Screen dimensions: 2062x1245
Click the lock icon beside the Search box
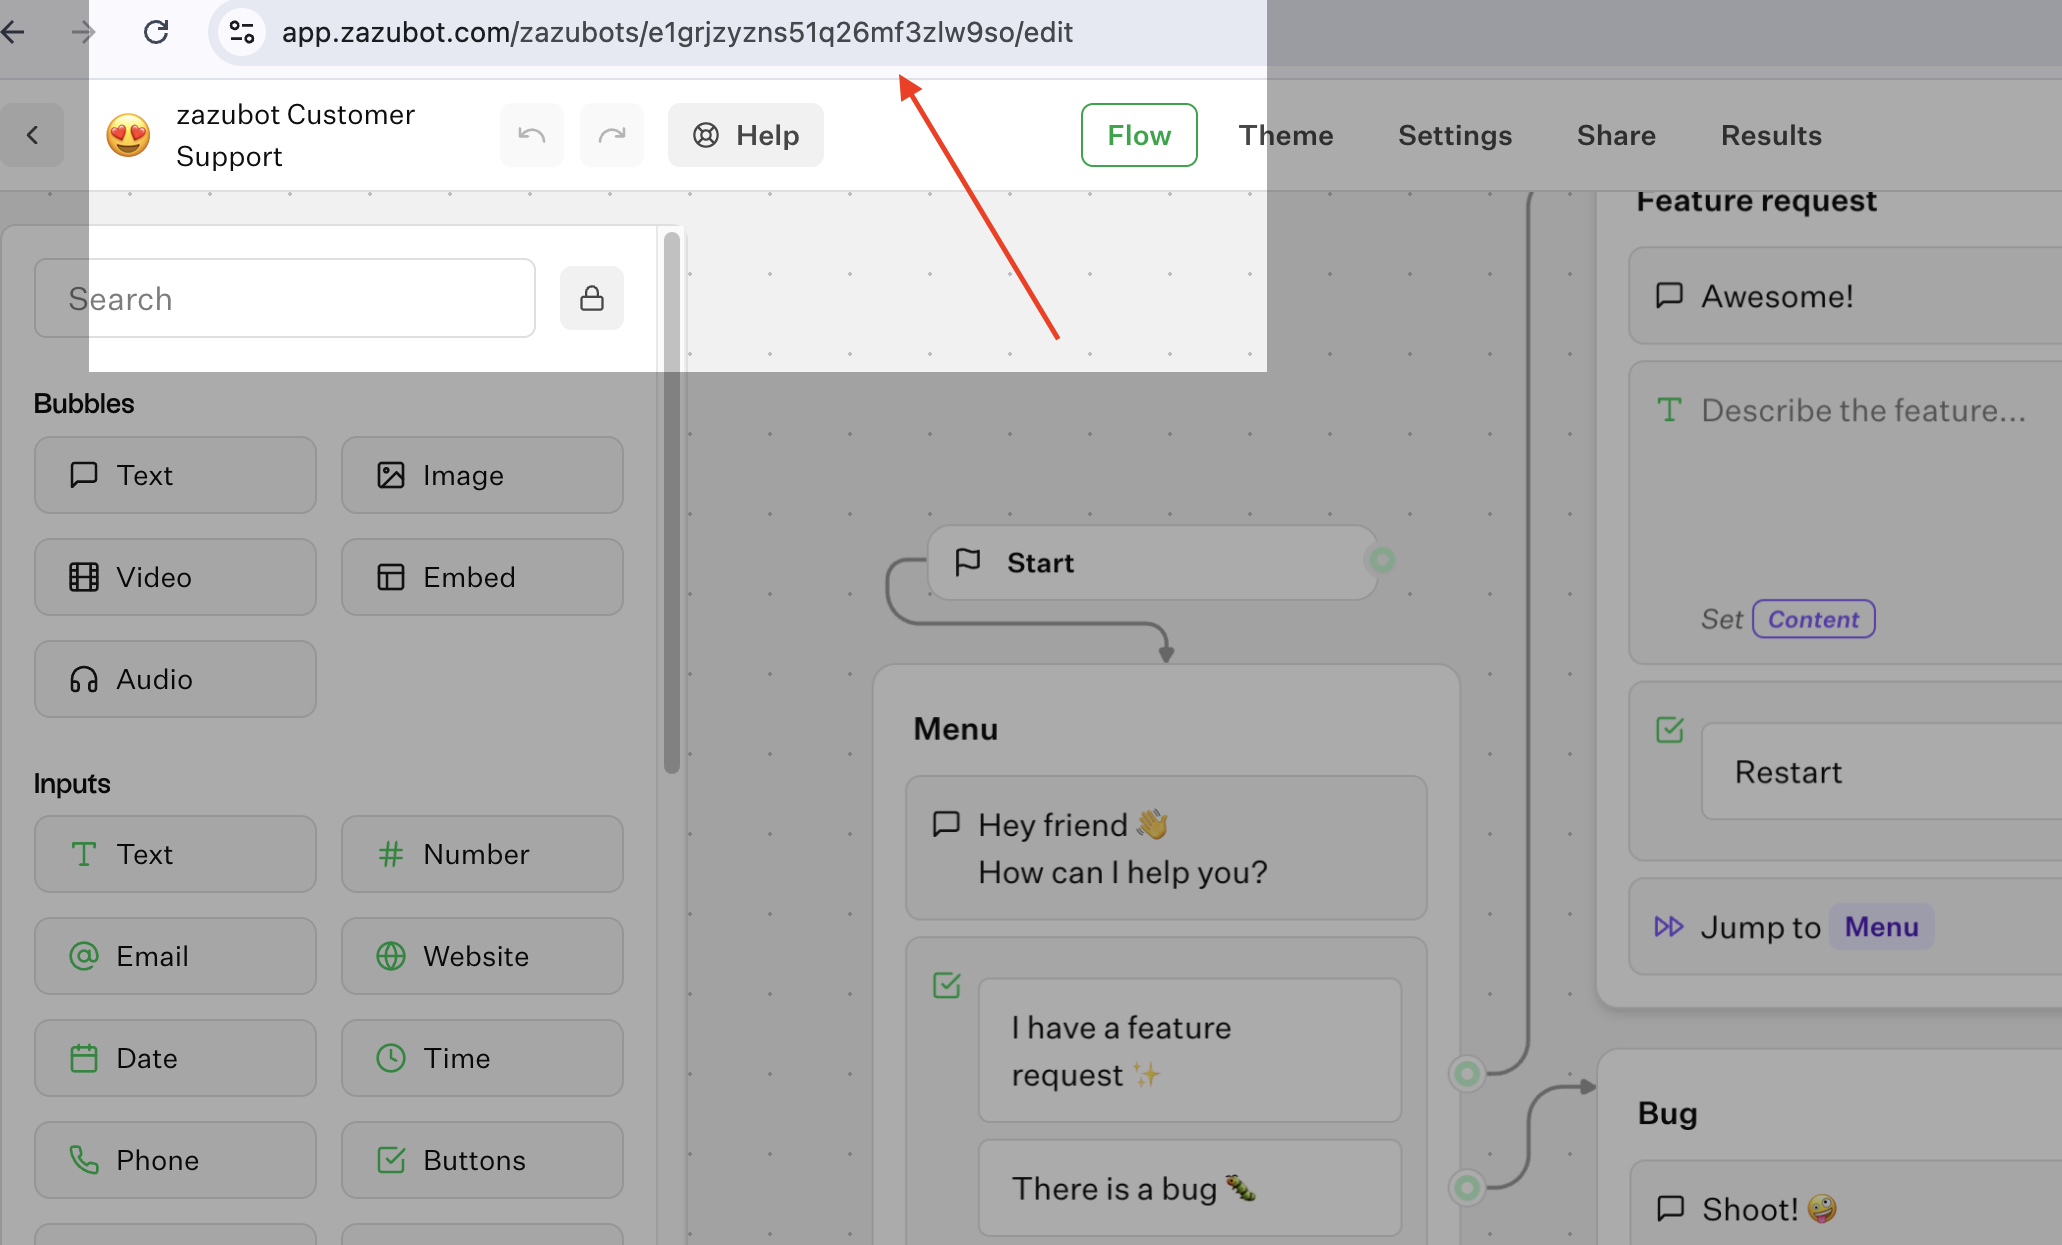click(592, 298)
